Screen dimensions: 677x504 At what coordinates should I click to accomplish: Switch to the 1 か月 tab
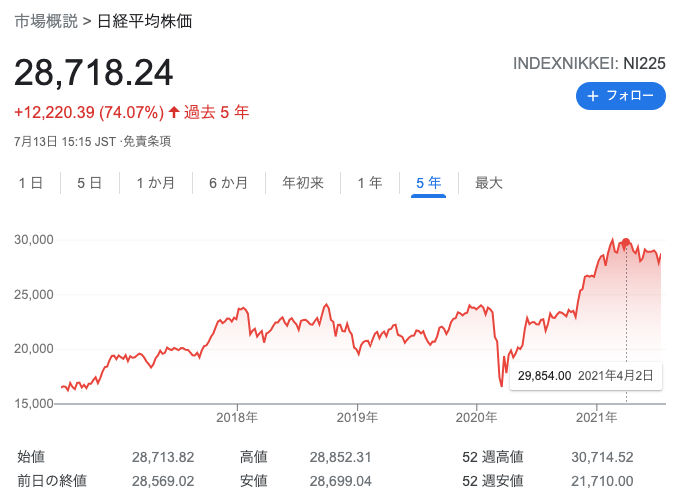pos(155,183)
